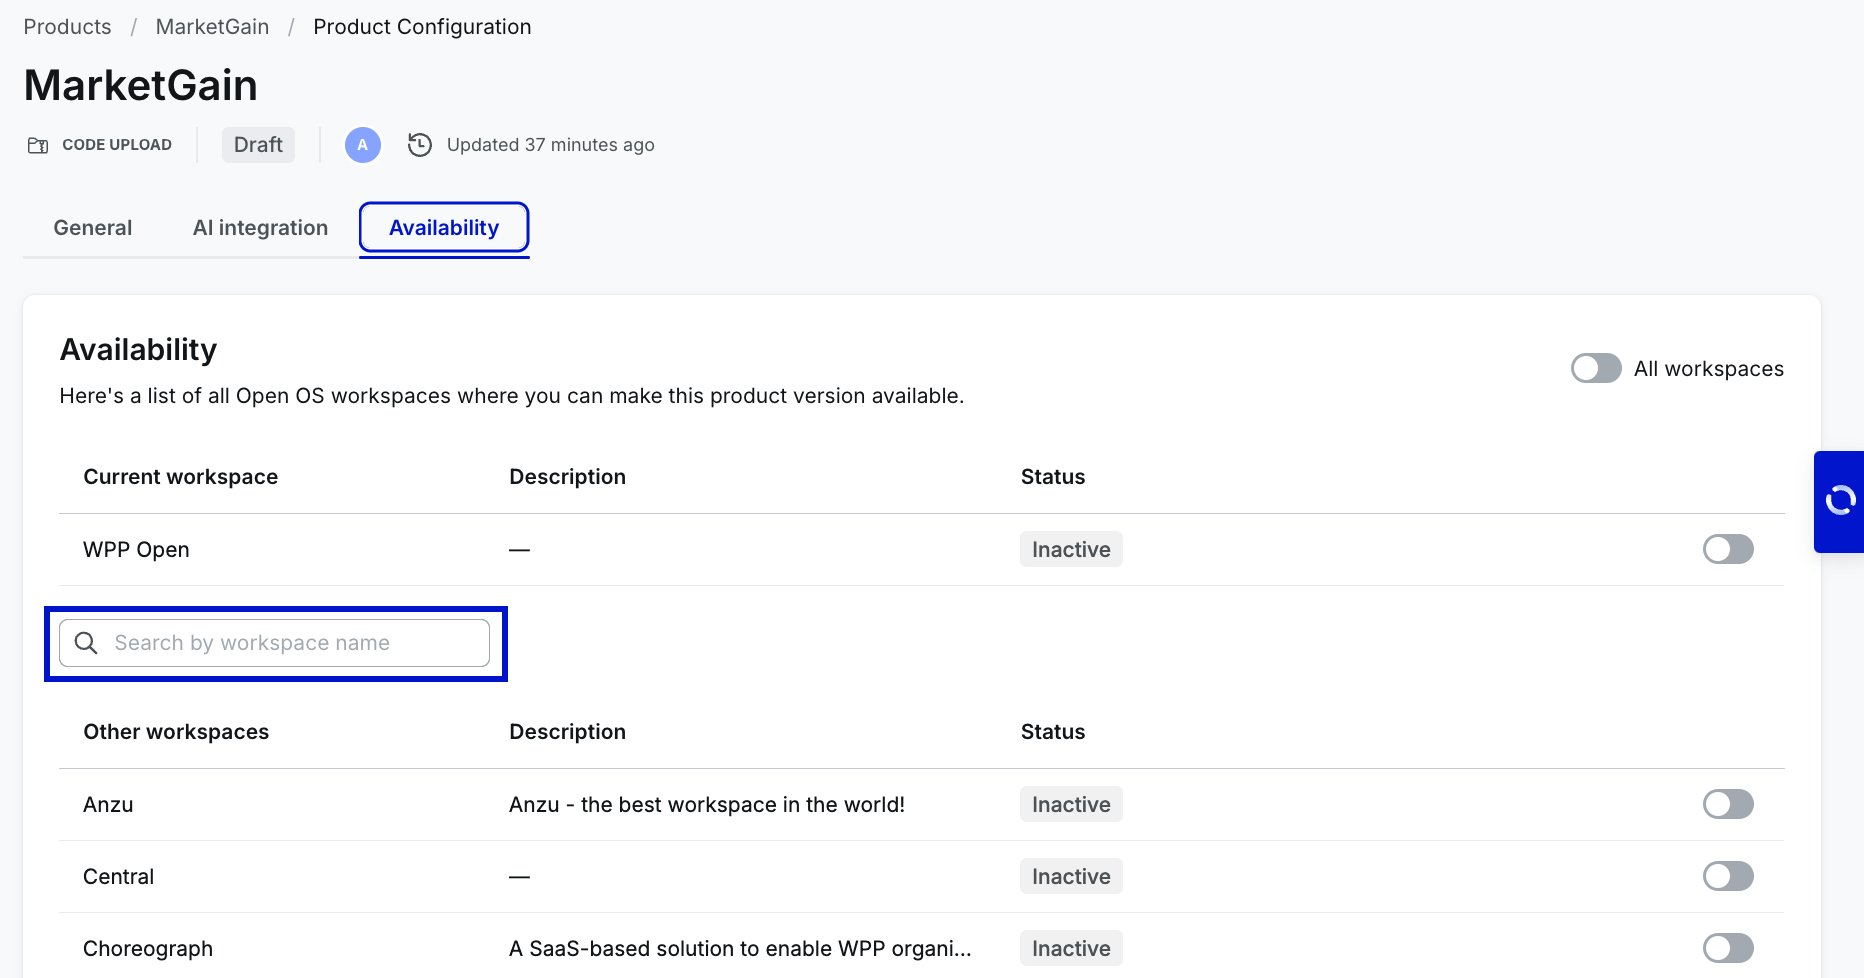The width and height of the screenshot is (1864, 978).
Task: Open the blue floating assistant side widget
Action: click(x=1839, y=501)
